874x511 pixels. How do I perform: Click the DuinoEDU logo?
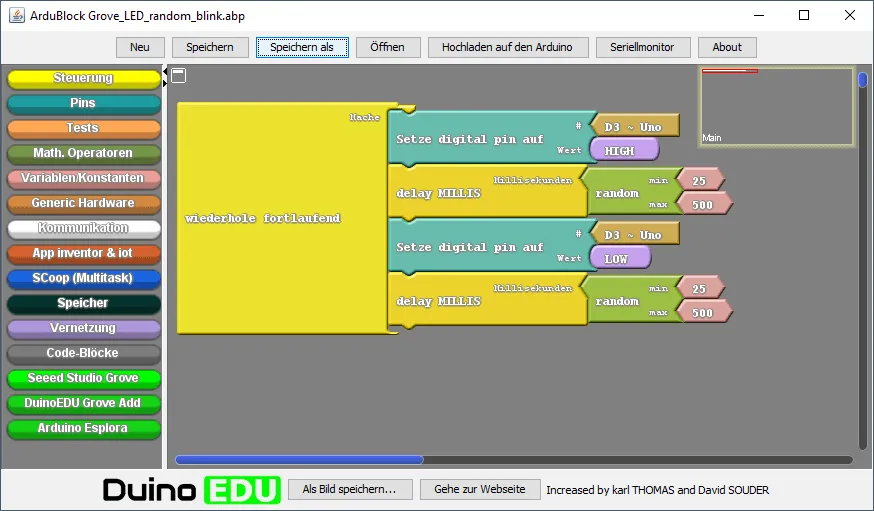point(177,489)
